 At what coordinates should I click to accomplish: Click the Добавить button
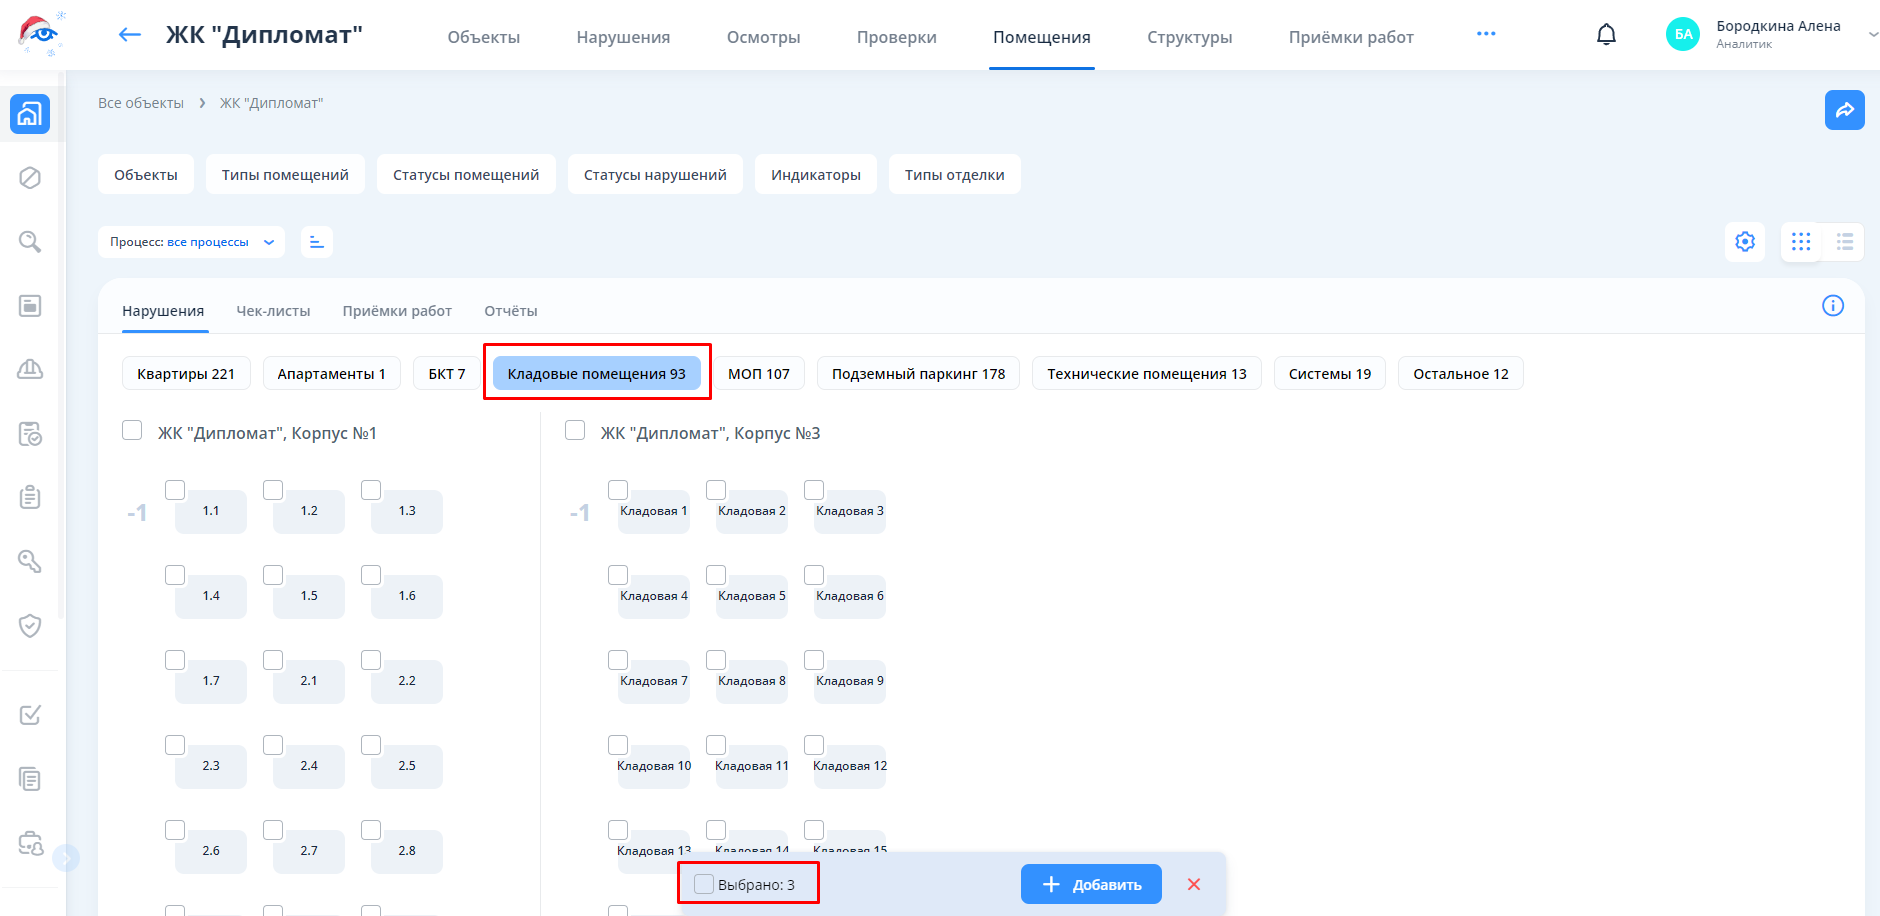1091,884
